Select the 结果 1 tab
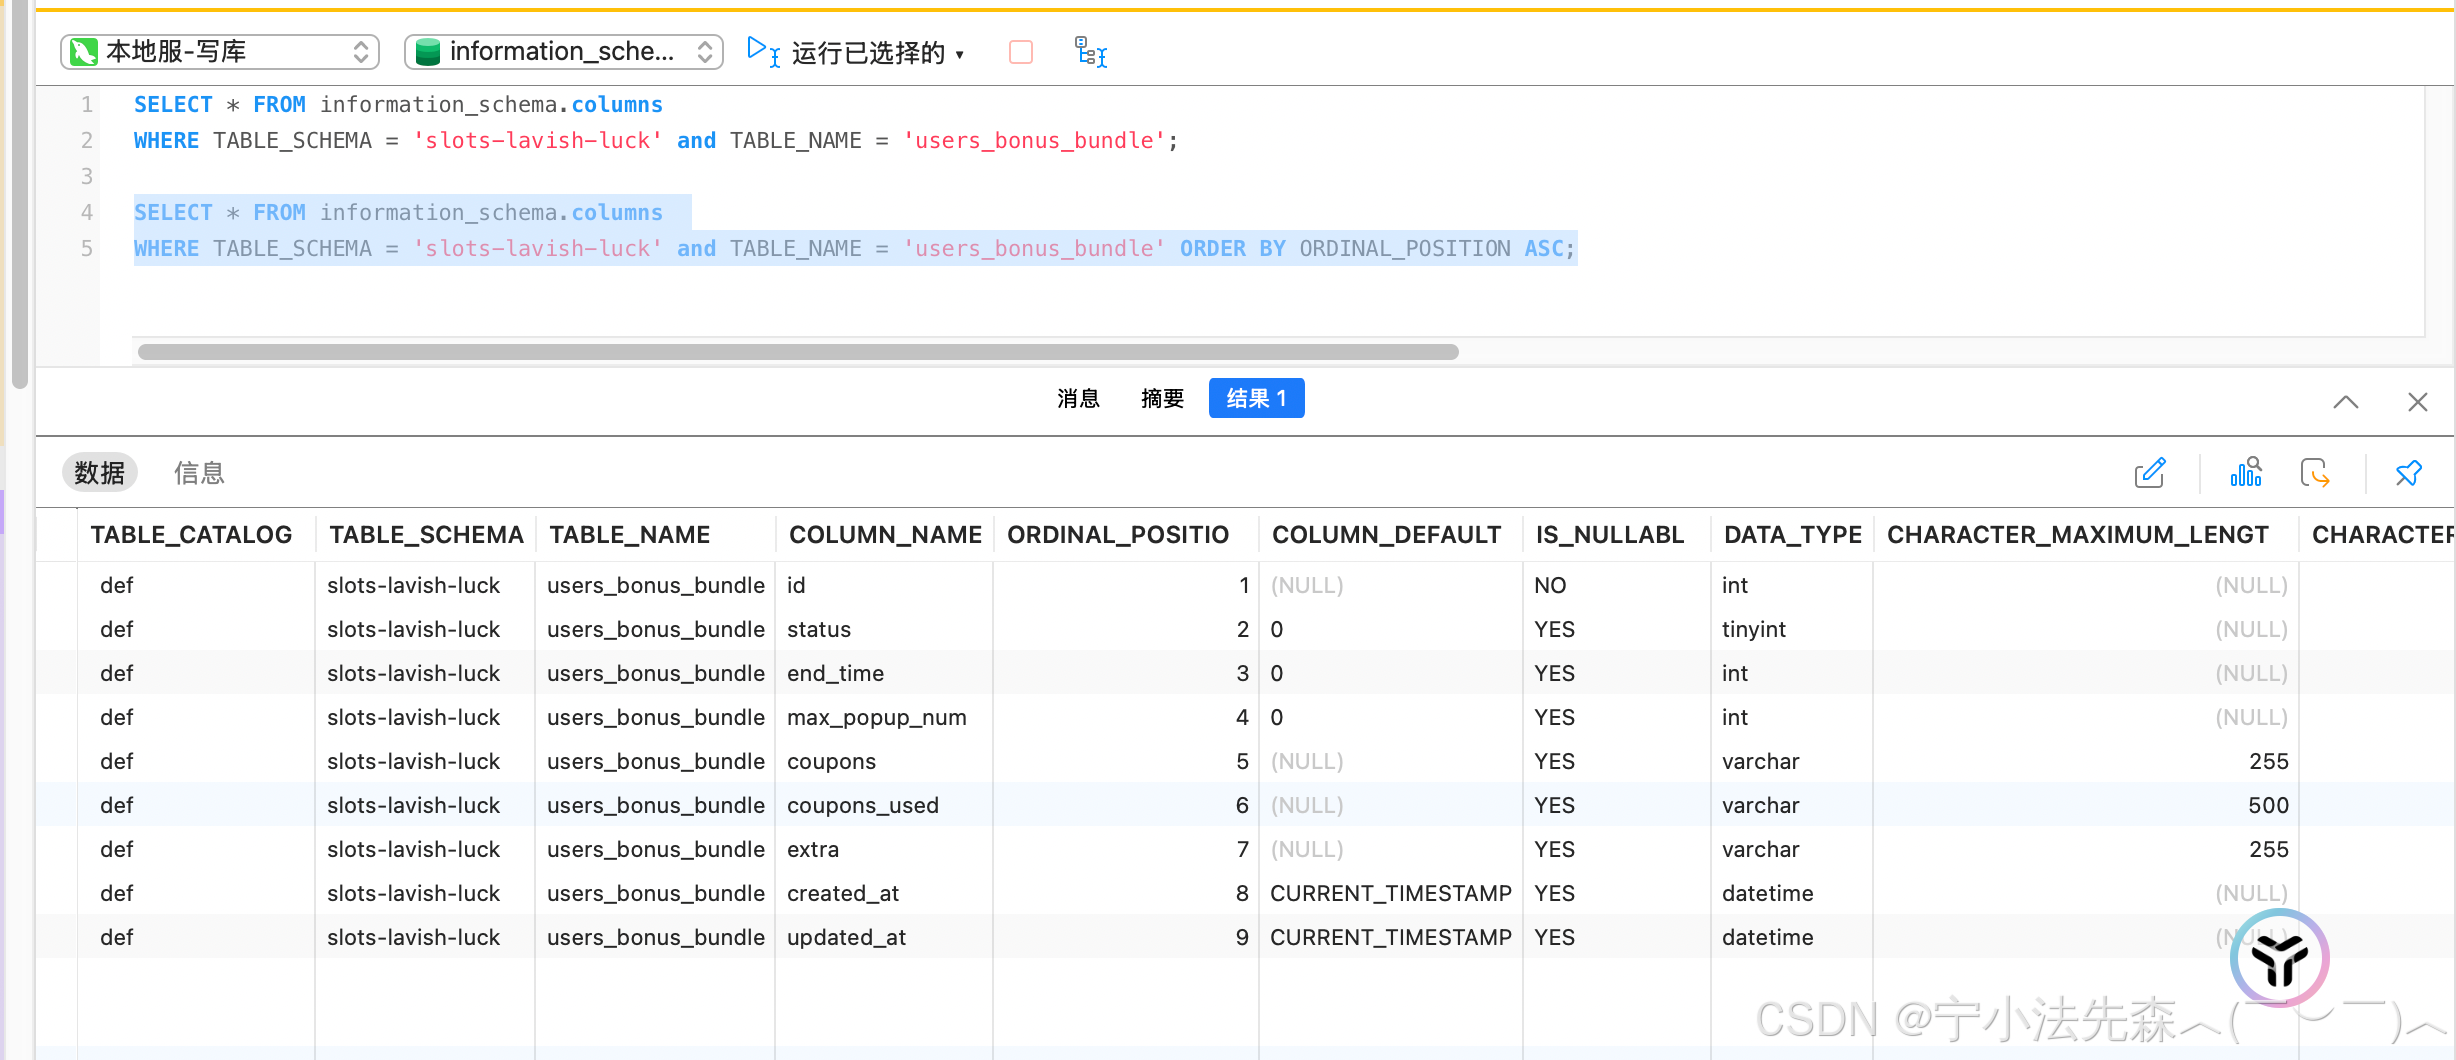The width and height of the screenshot is (2456, 1060). (1256, 399)
